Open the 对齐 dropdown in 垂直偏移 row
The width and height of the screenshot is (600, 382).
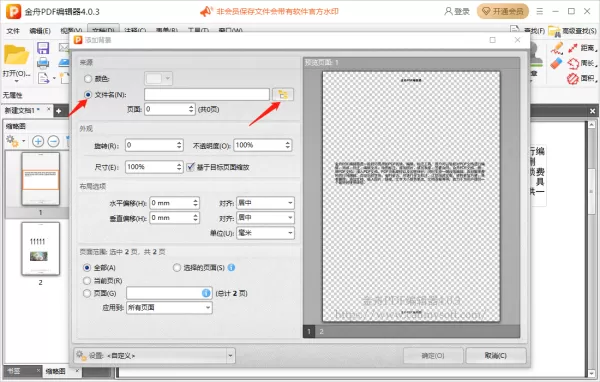[x=265, y=218]
